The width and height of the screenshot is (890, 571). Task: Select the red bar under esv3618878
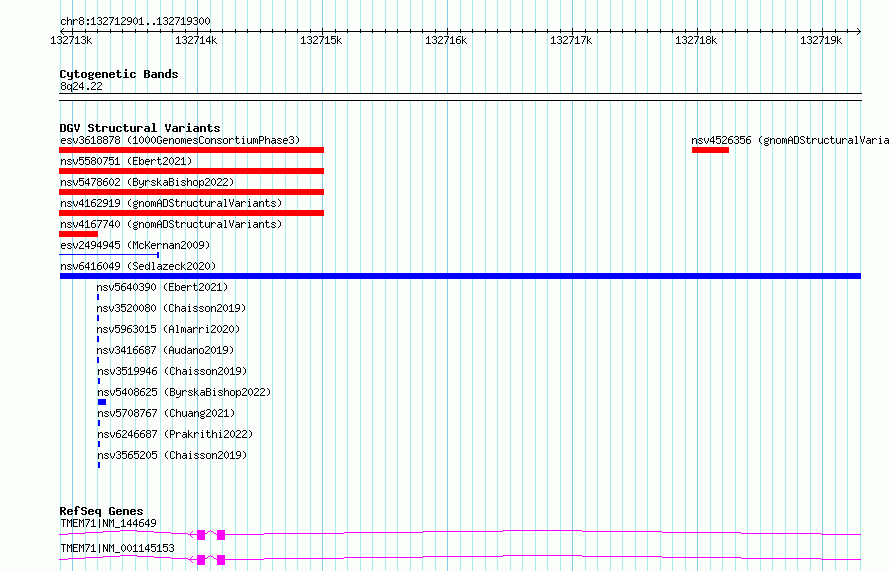[191, 150]
